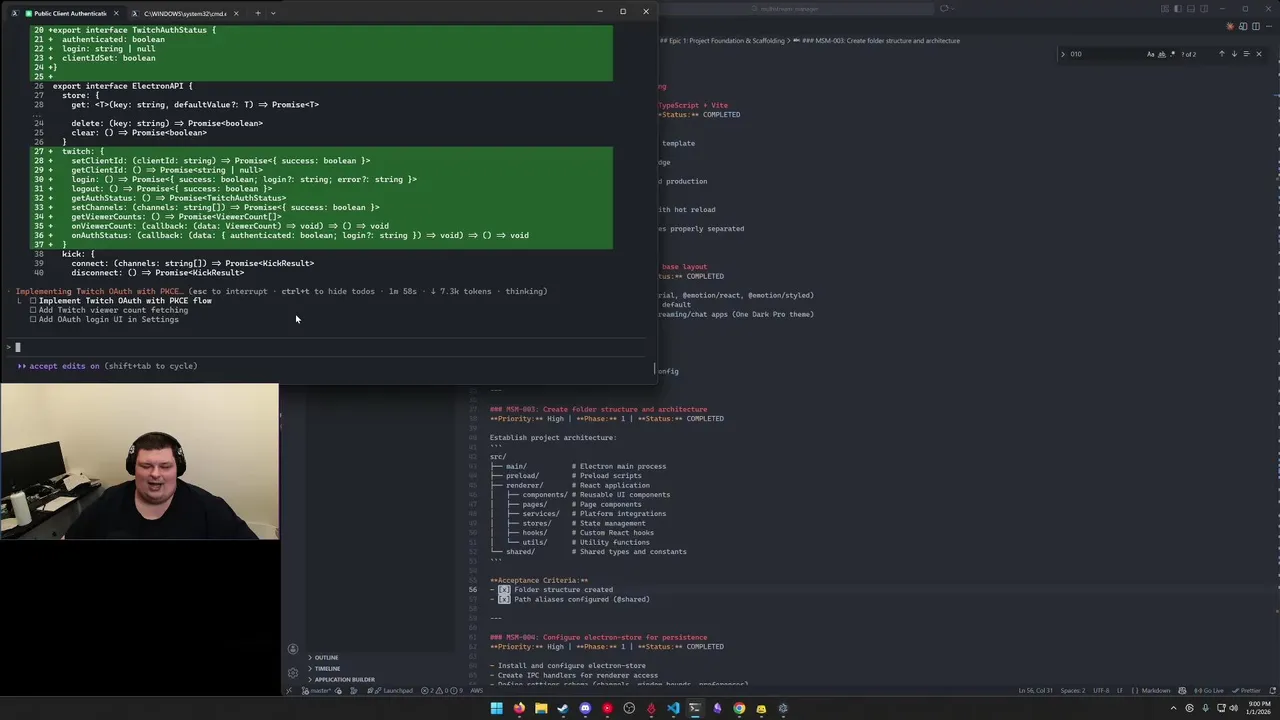Toggle Match Whole Word in find widget
Screen dimensions: 1280x720
coord(1162,54)
